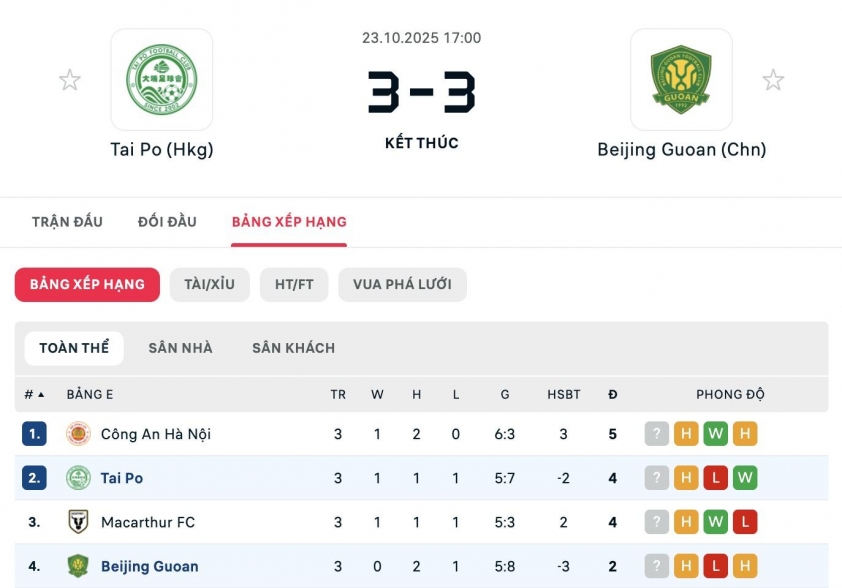Viewport: 842px width, 588px height.
Task: Open Beijing Guoan club crest in header
Action: (x=681, y=79)
